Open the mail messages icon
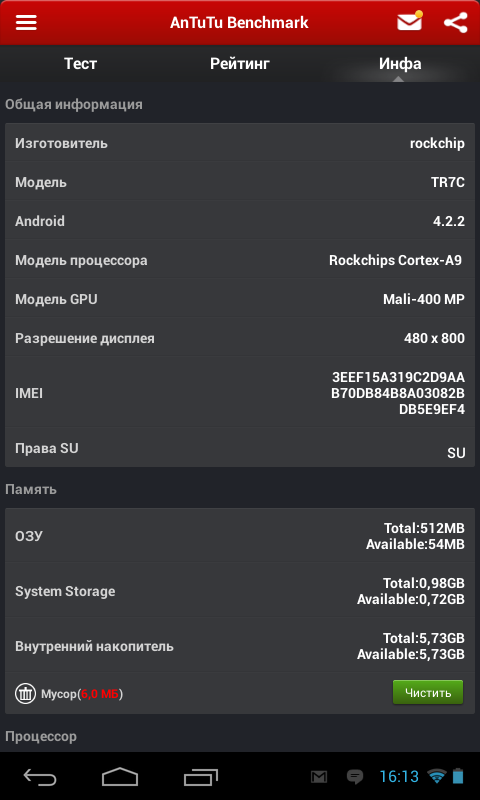Screen dimensions: 480x800 (410, 21)
